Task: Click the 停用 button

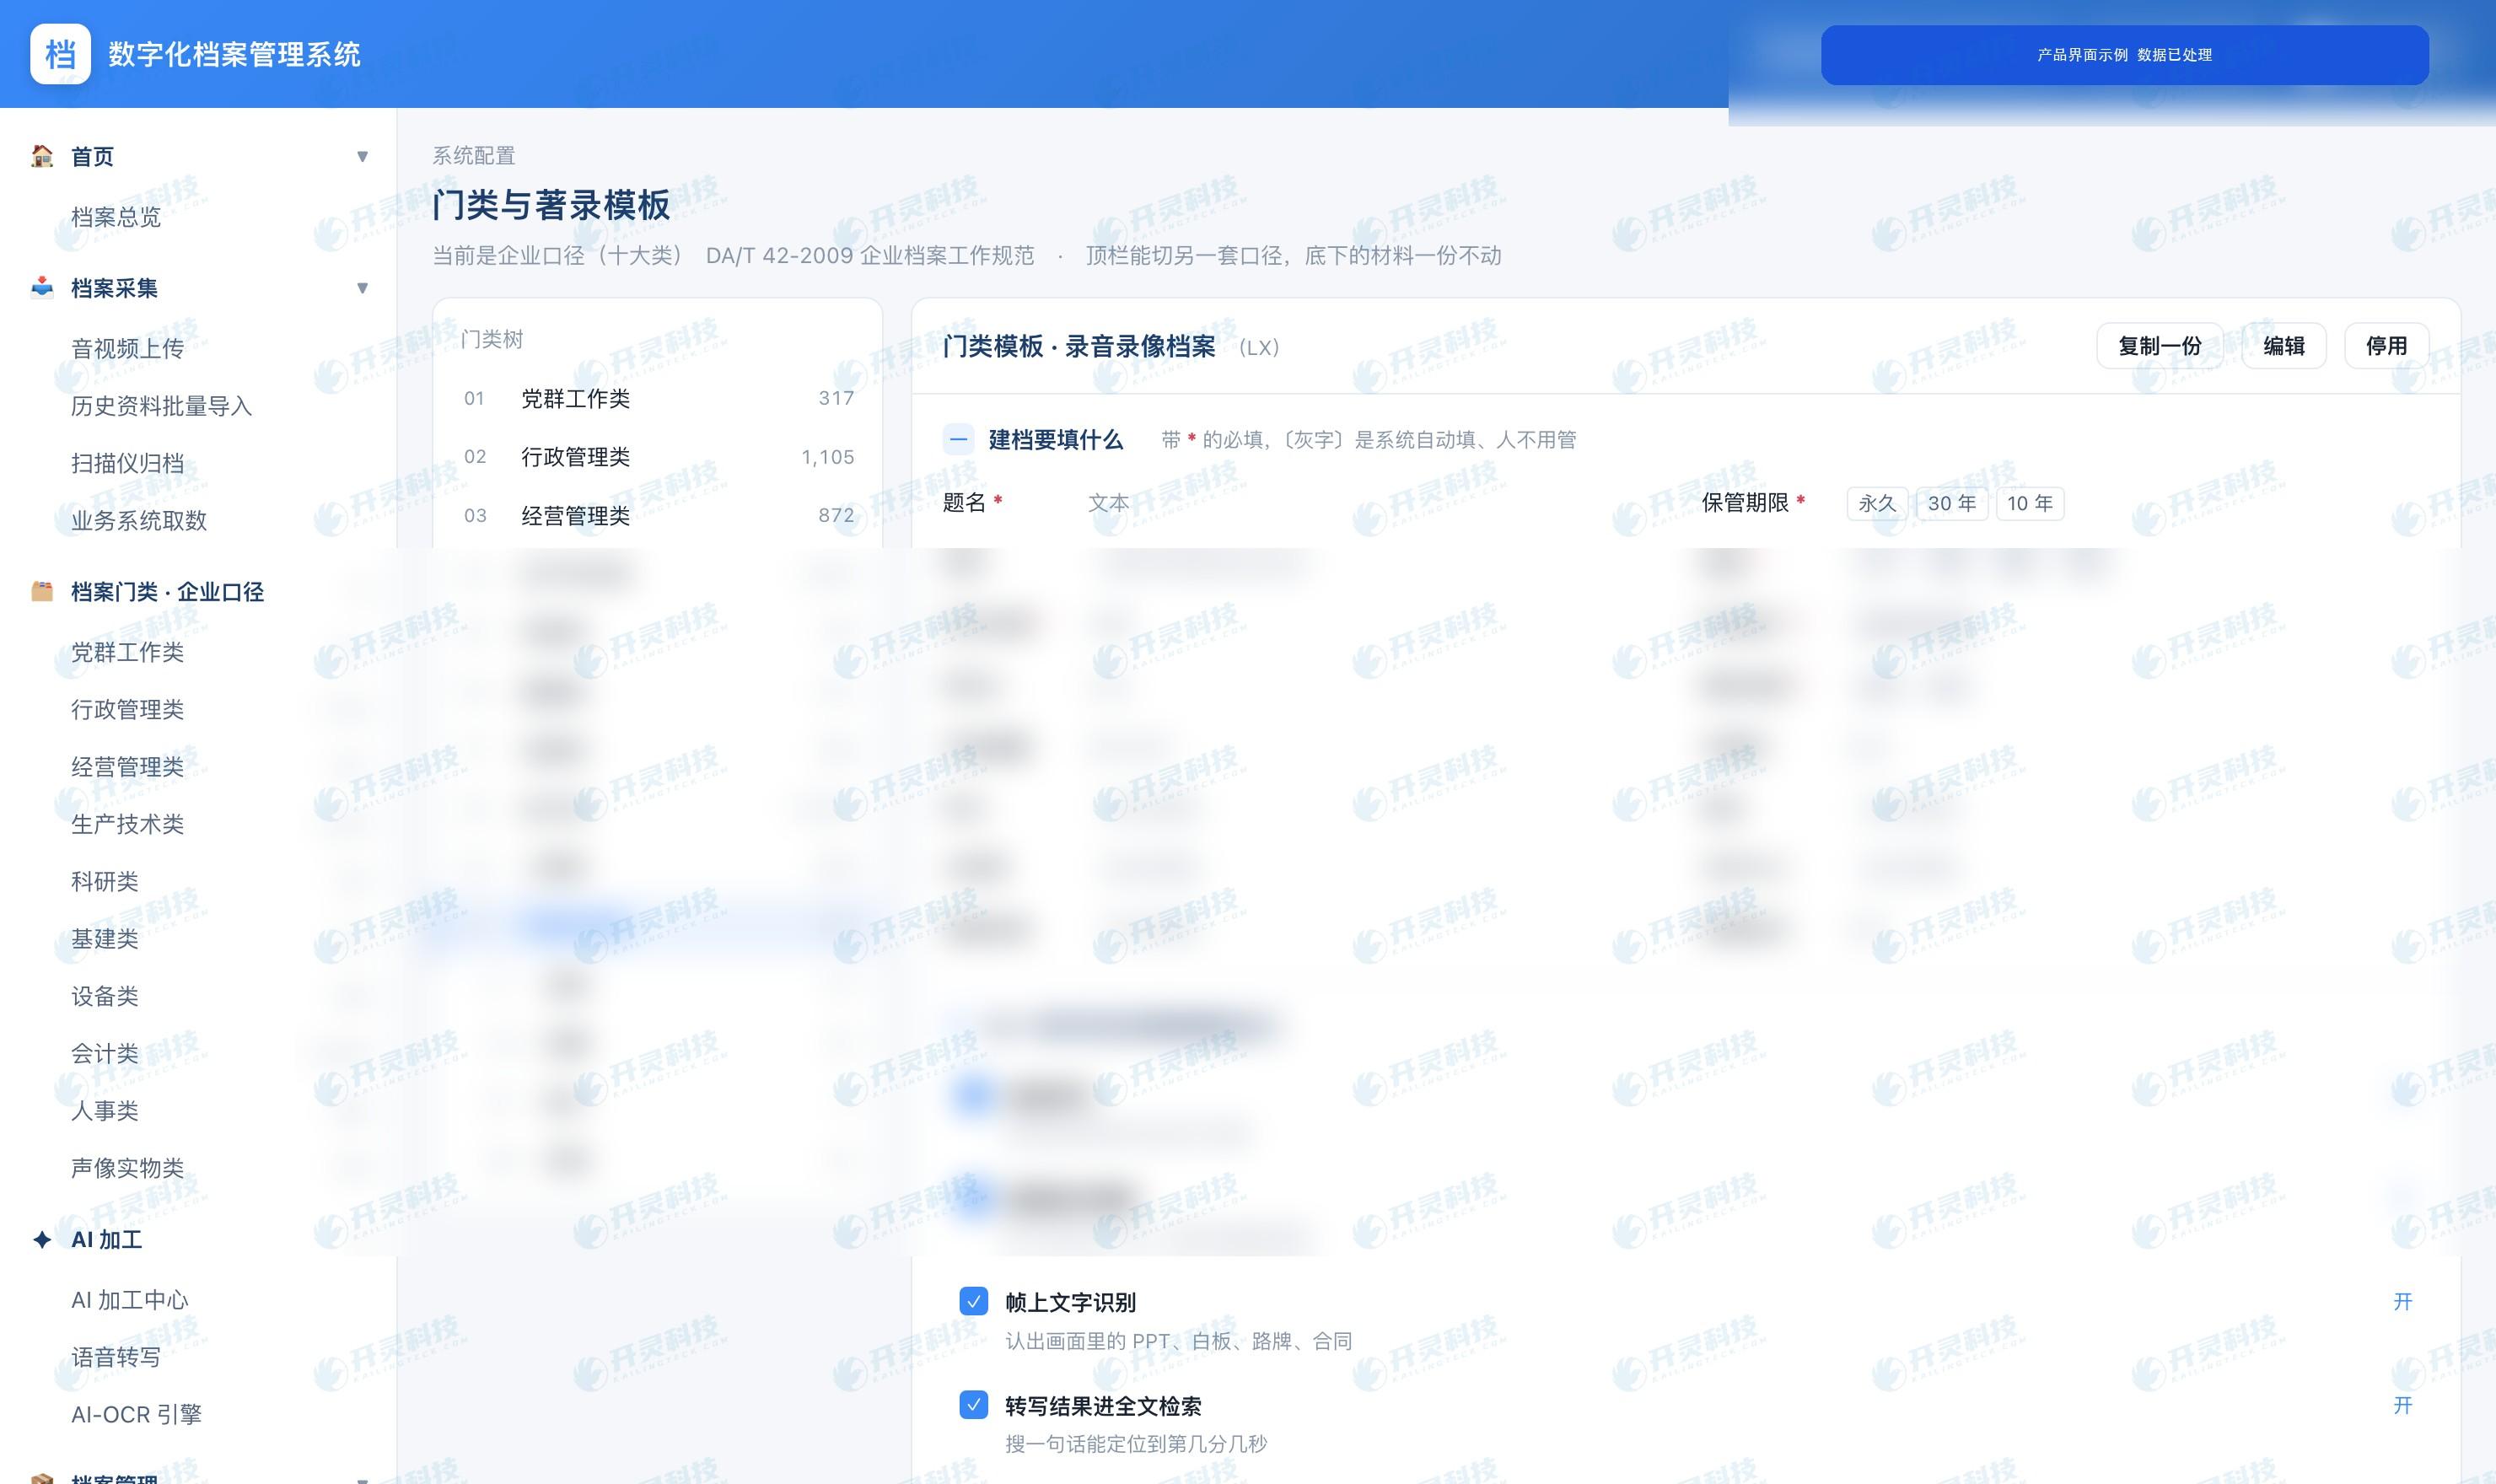Action: [x=2386, y=346]
